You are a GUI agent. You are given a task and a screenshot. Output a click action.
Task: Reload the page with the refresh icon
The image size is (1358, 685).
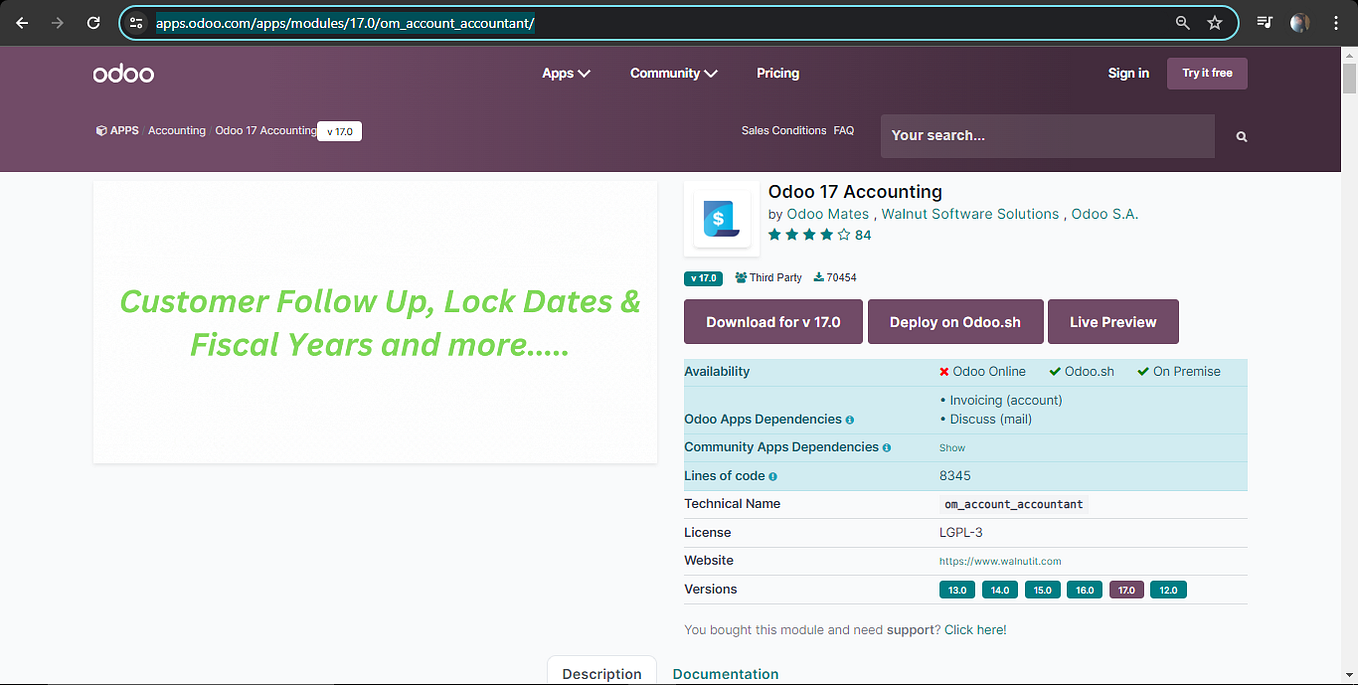[x=93, y=22]
